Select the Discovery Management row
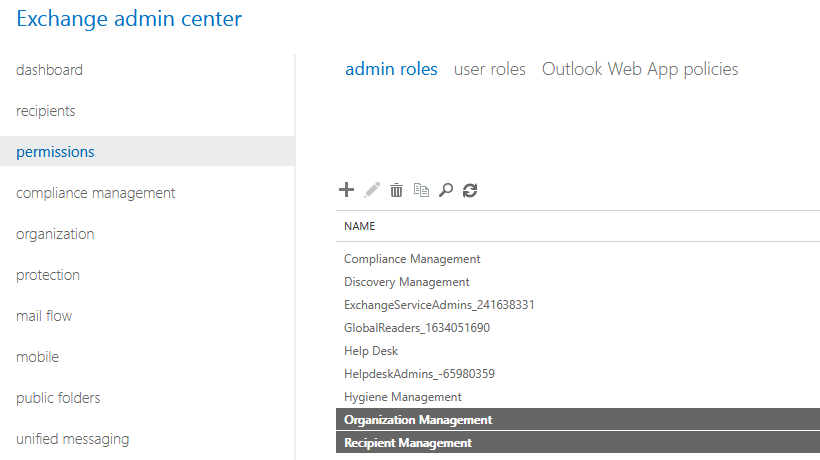The image size is (820, 460). [x=578, y=282]
